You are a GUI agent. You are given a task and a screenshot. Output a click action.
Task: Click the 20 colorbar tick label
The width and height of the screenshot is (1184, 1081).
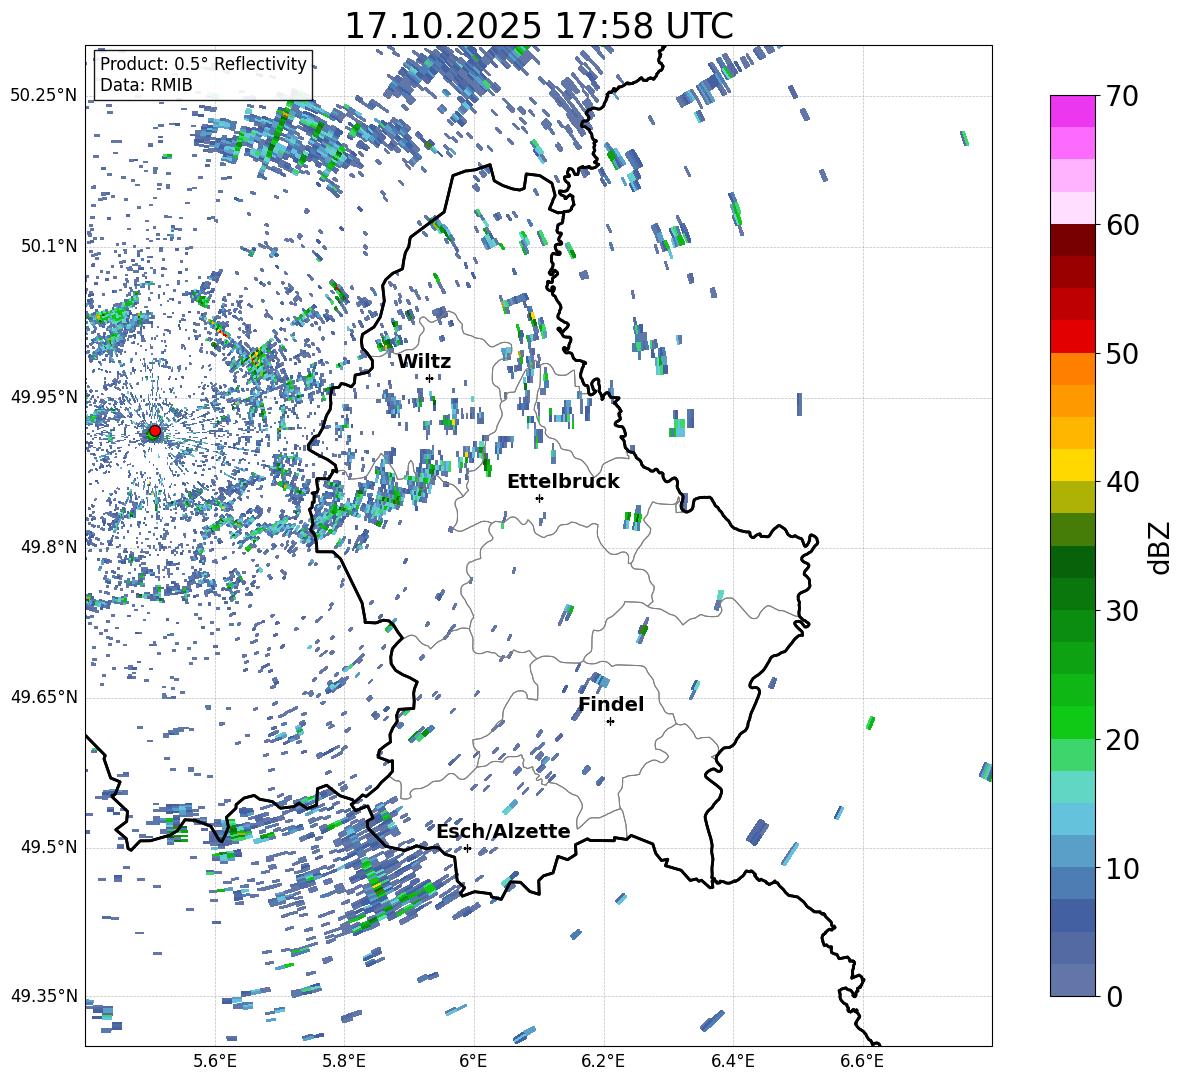(x=1122, y=739)
